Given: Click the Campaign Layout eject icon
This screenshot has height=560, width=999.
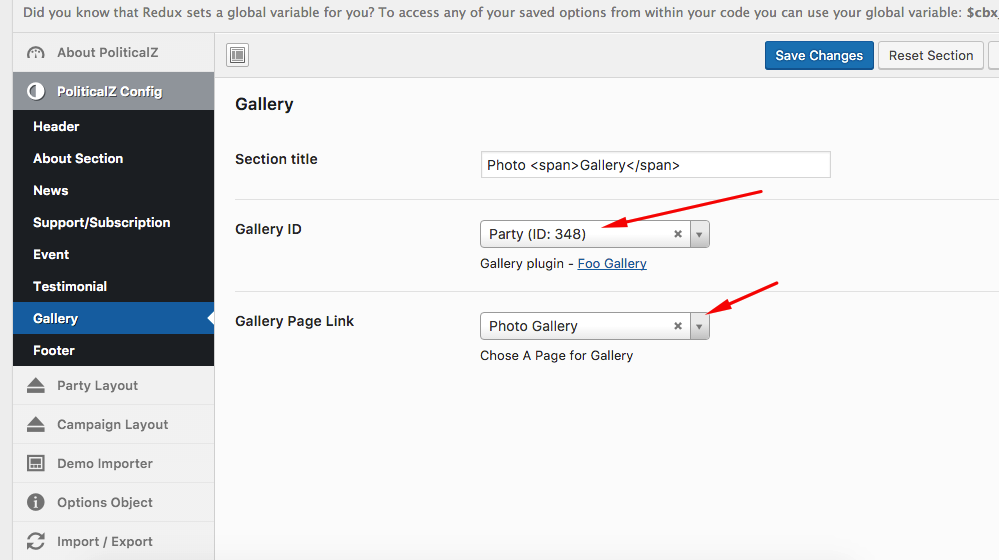Looking at the screenshot, I should tap(36, 424).
